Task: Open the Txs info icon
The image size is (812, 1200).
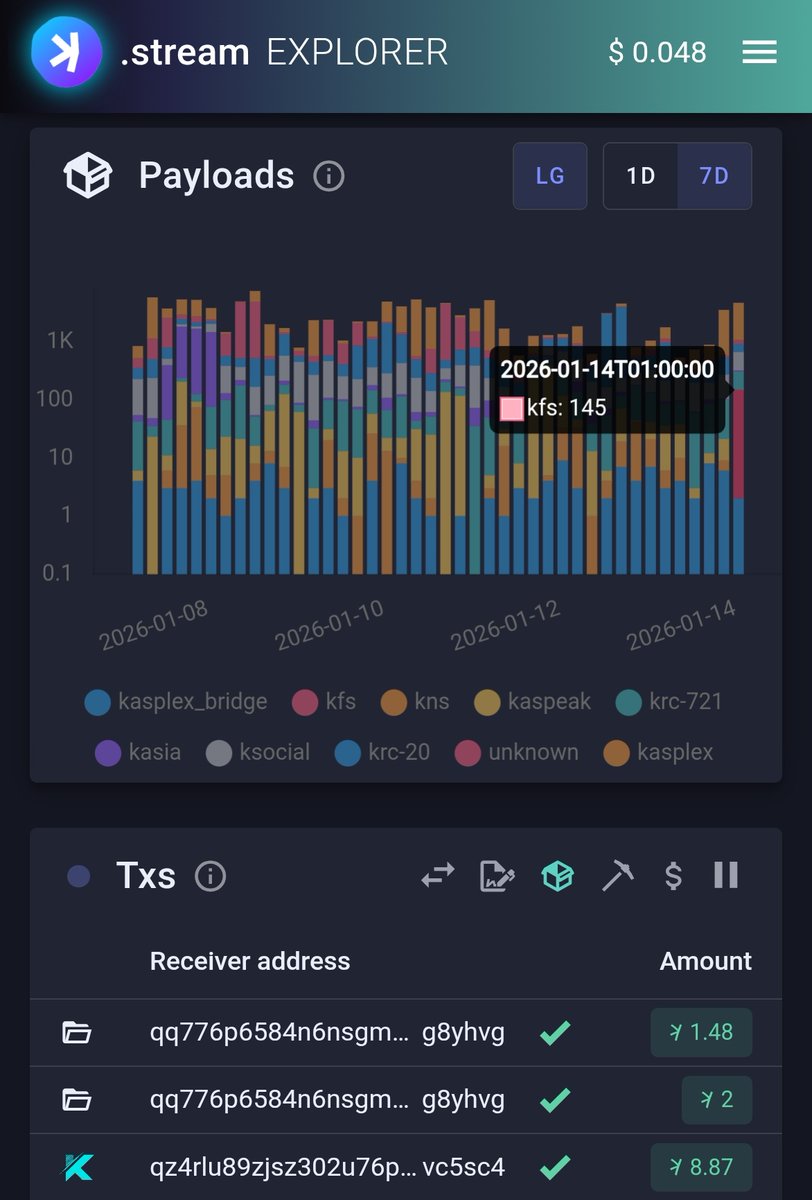Action: [210, 877]
